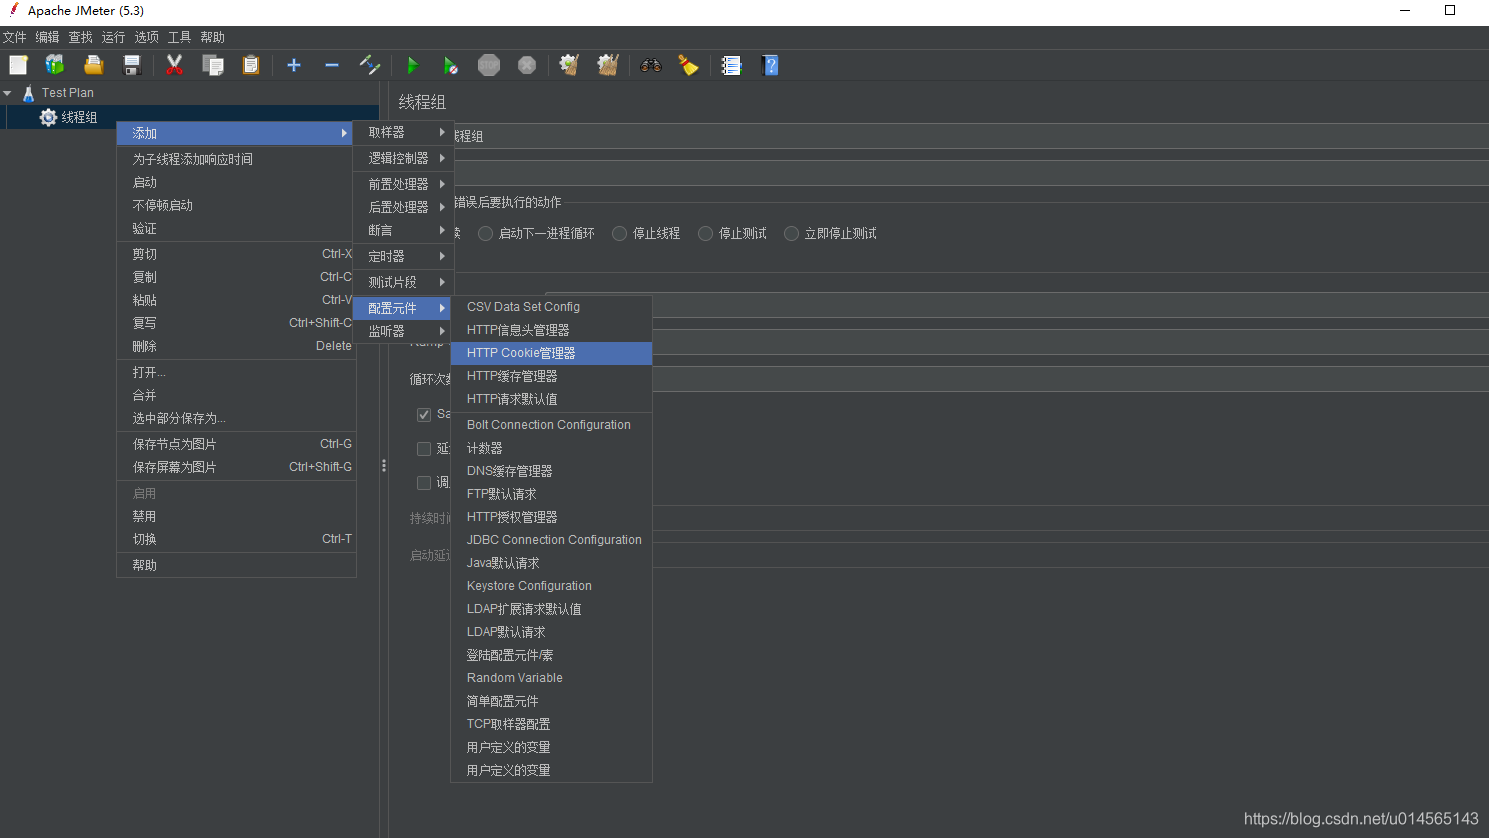This screenshot has height=838, width=1489.
Task: Click the Help question mark icon
Action: [x=770, y=65]
